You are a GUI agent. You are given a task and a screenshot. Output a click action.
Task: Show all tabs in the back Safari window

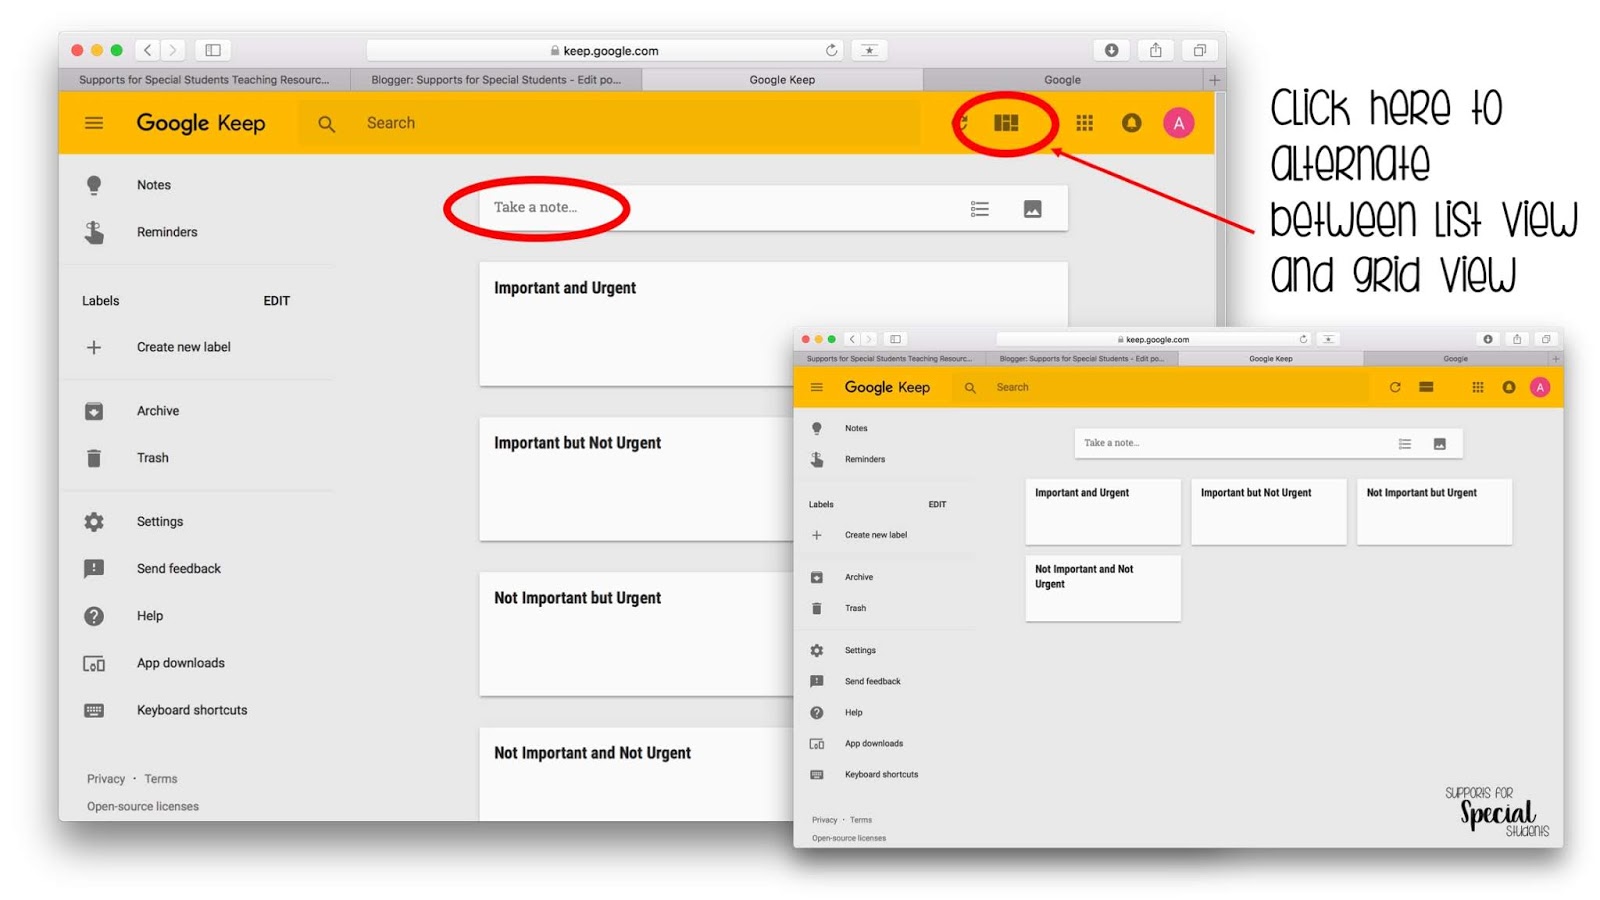click(1199, 50)
